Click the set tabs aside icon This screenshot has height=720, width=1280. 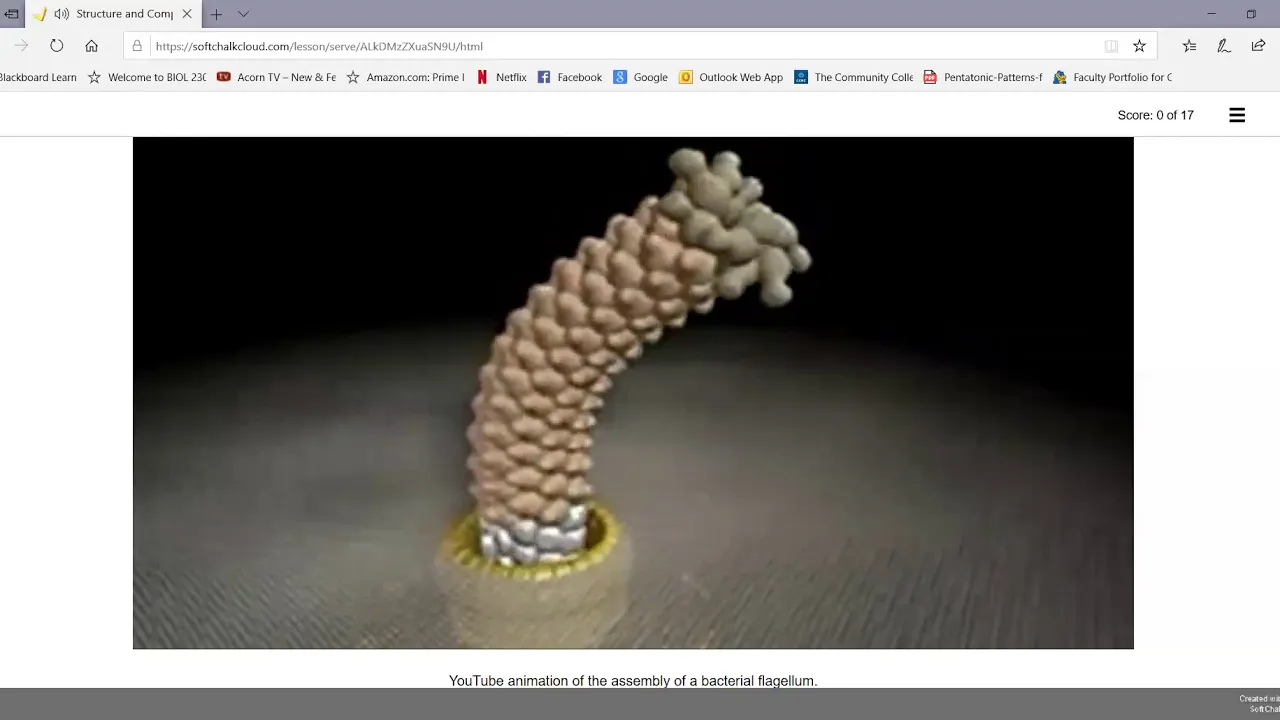pyautogui.click(x=11, y=14)
